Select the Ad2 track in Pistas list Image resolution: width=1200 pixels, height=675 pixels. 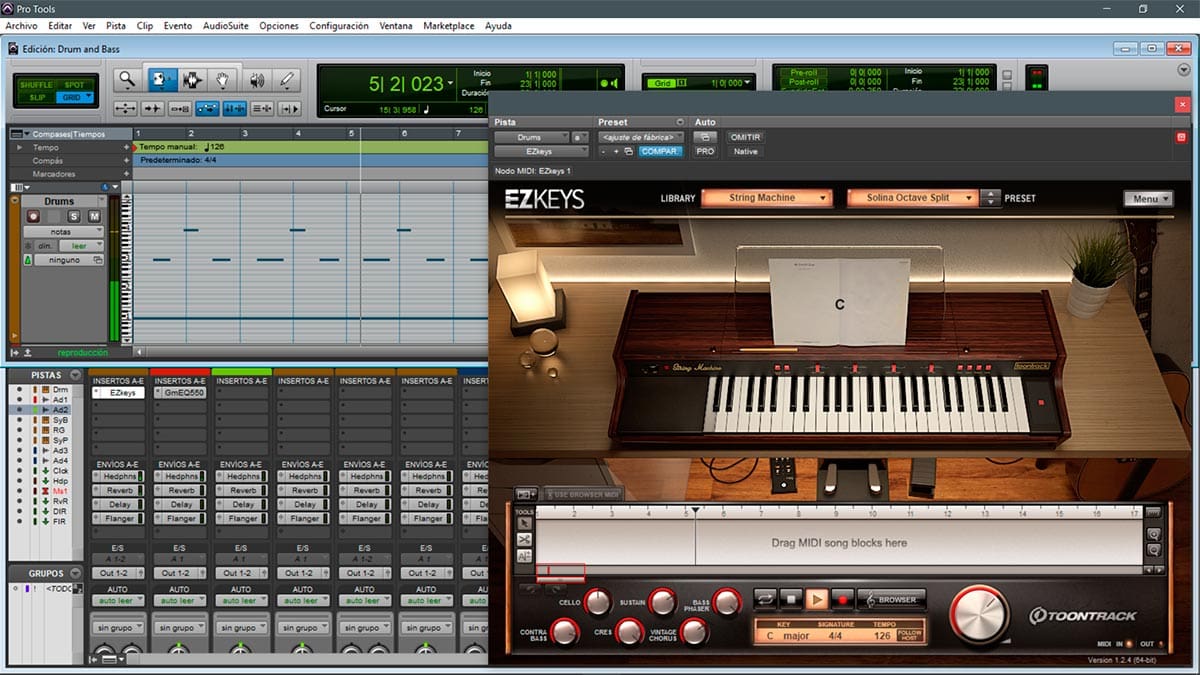click(60, 409)
